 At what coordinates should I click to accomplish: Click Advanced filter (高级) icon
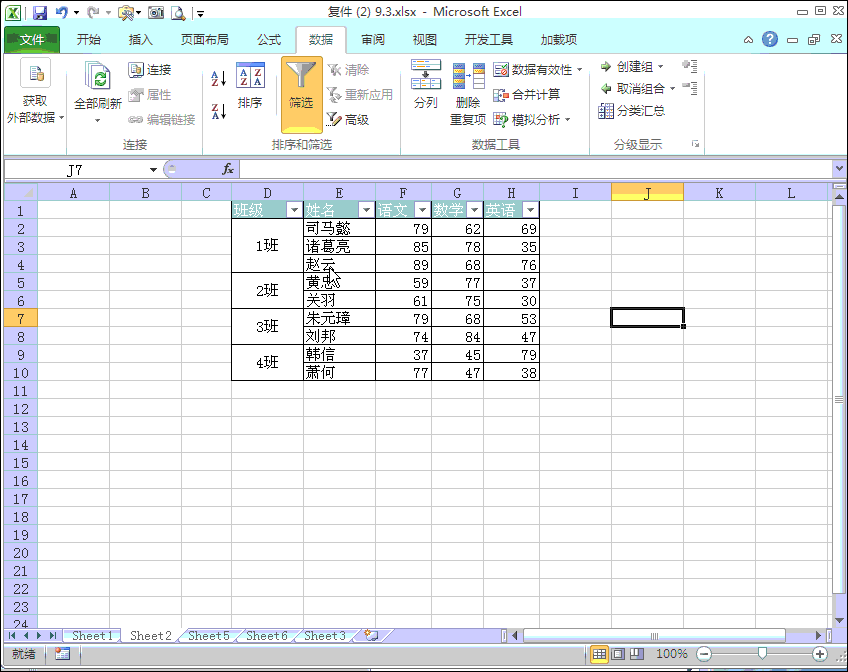point(334,119)
